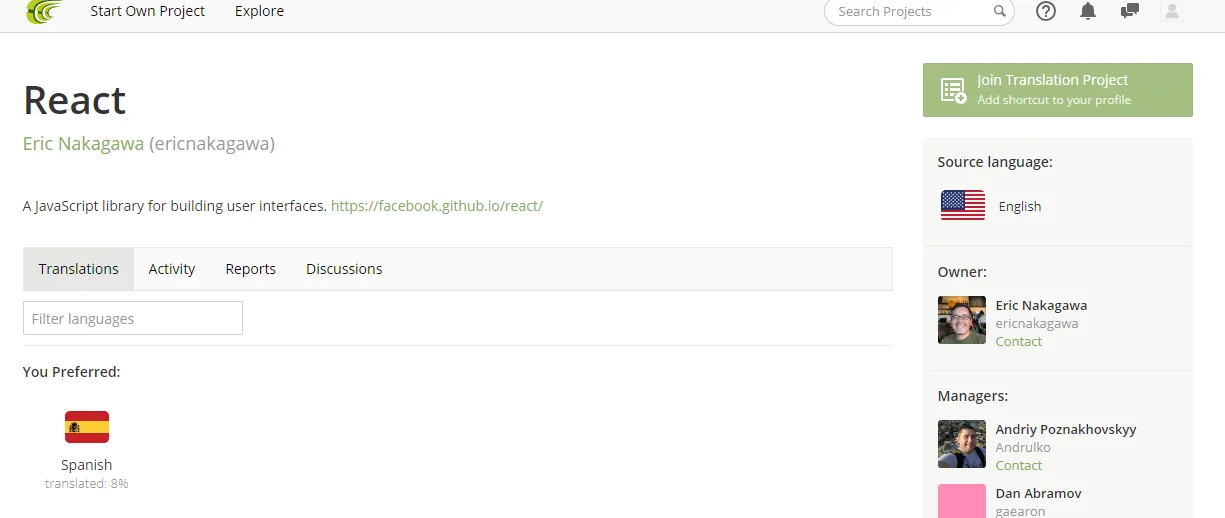Click the Andriy Poznakhovskyy name
This screenshot has height=518, width=1225.
pos(1066,429)
